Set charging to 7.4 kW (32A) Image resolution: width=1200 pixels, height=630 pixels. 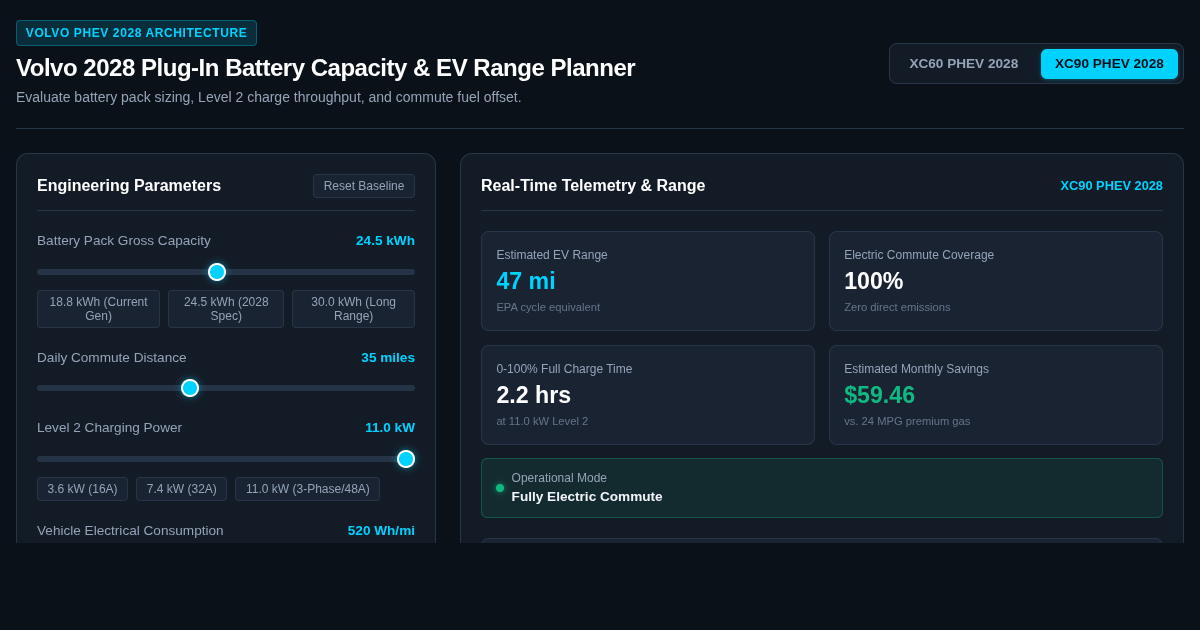point(181,489)
